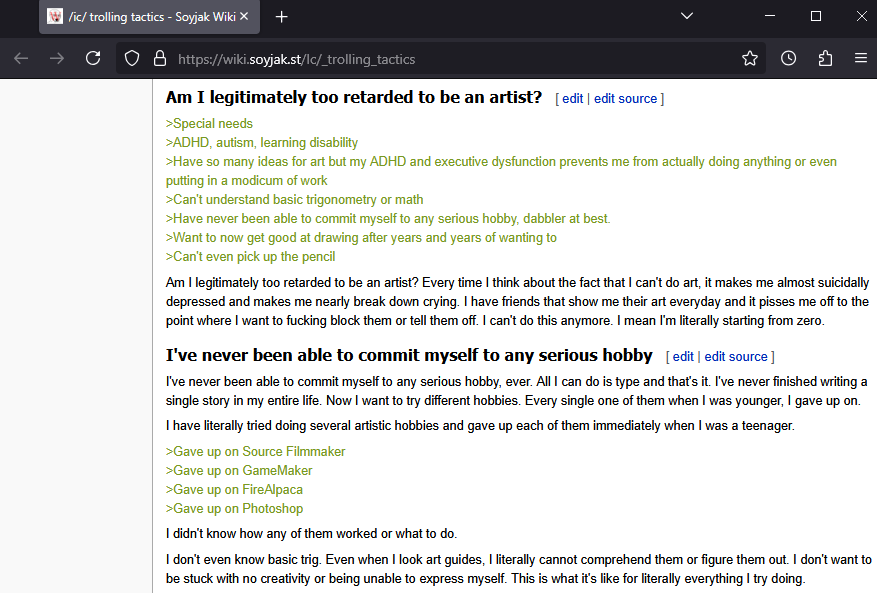Click edit source beside 'serious hobby' heading
Image resolution: width=877 pixels, height=593 pixels.
click(736, 356)
